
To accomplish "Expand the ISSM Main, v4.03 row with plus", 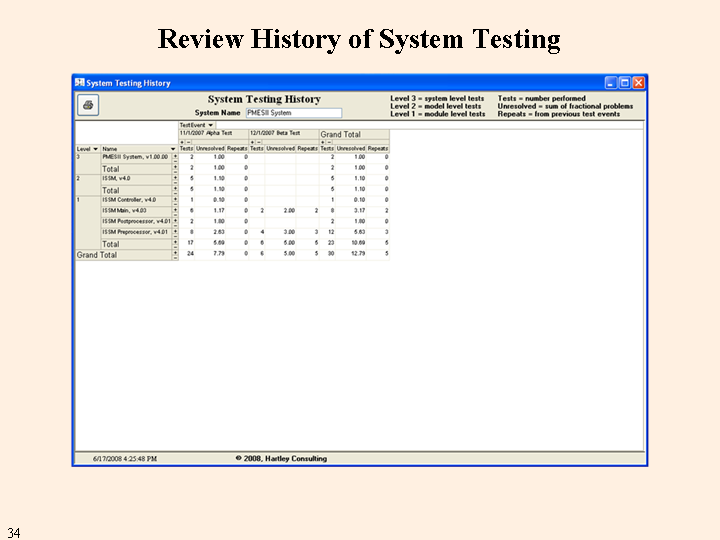I will pyautogui.click(x=175, y=210).
